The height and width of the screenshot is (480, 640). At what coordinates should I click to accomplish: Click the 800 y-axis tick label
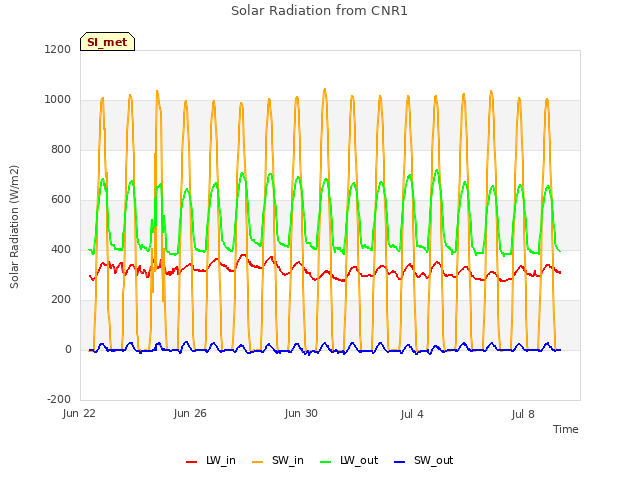61,149
